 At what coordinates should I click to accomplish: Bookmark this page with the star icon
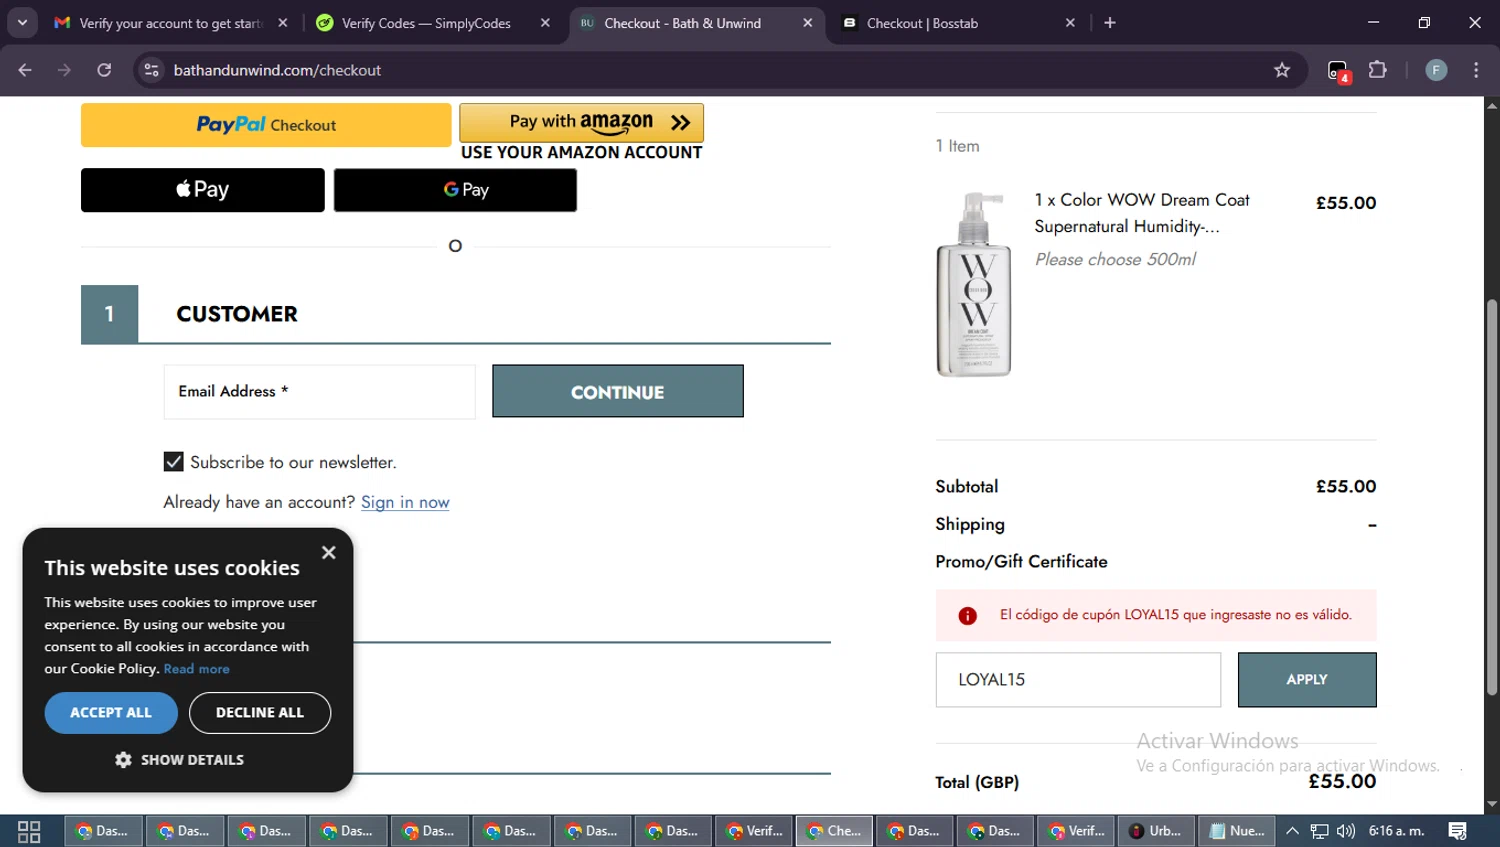(x=1282, y=70)
